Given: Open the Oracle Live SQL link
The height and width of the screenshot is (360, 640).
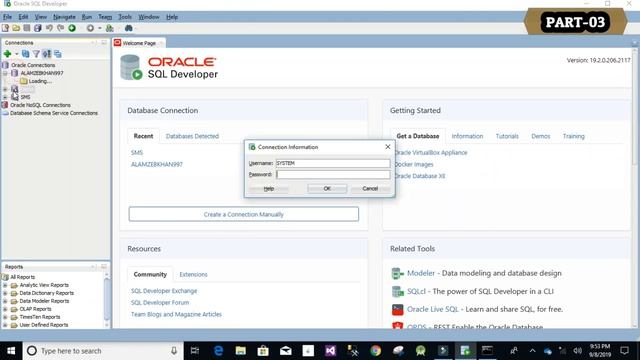Looking at the screenshot, I should tap(433, 309).
